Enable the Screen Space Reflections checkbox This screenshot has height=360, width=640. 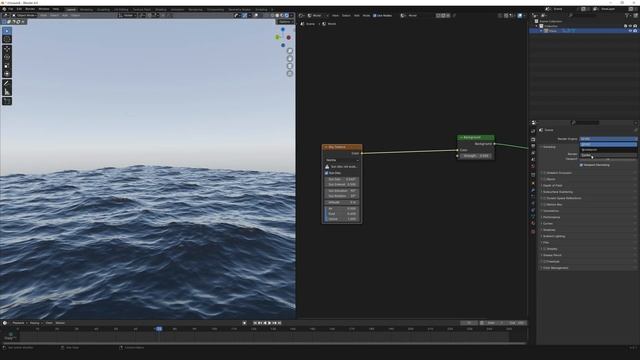pos(544,198)
